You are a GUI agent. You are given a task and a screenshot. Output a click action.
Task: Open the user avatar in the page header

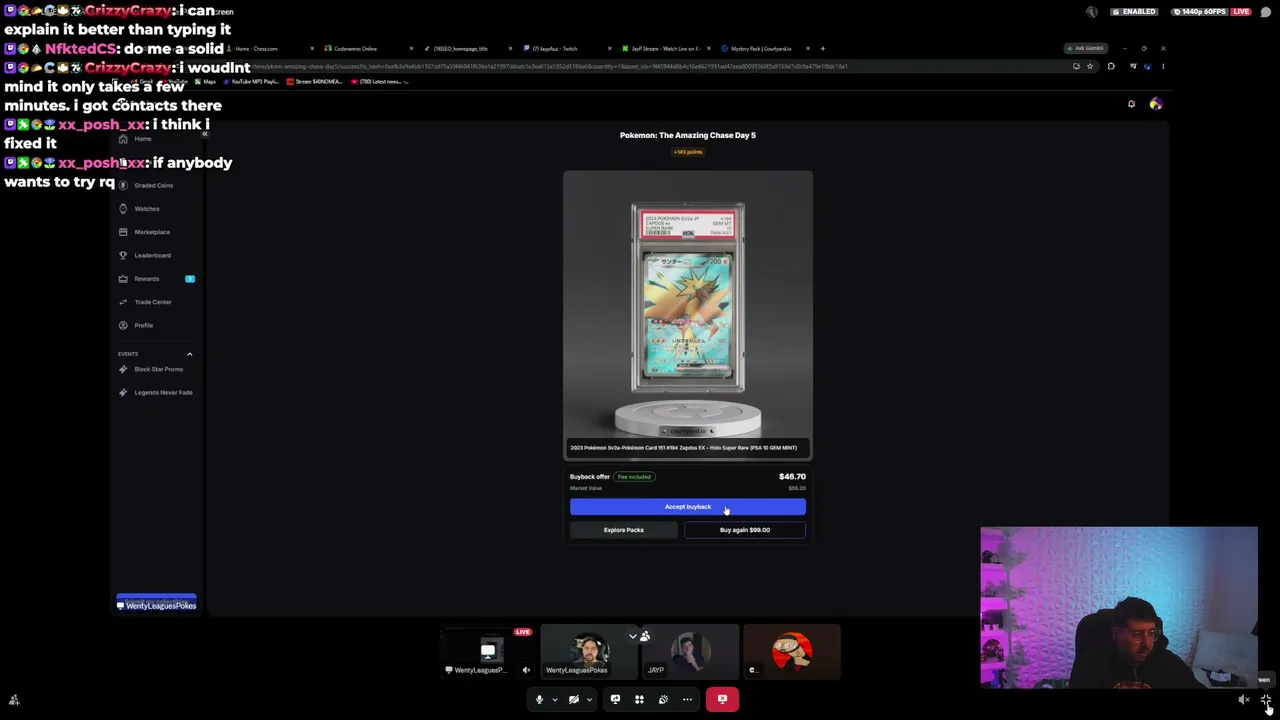click(1155, 104)
